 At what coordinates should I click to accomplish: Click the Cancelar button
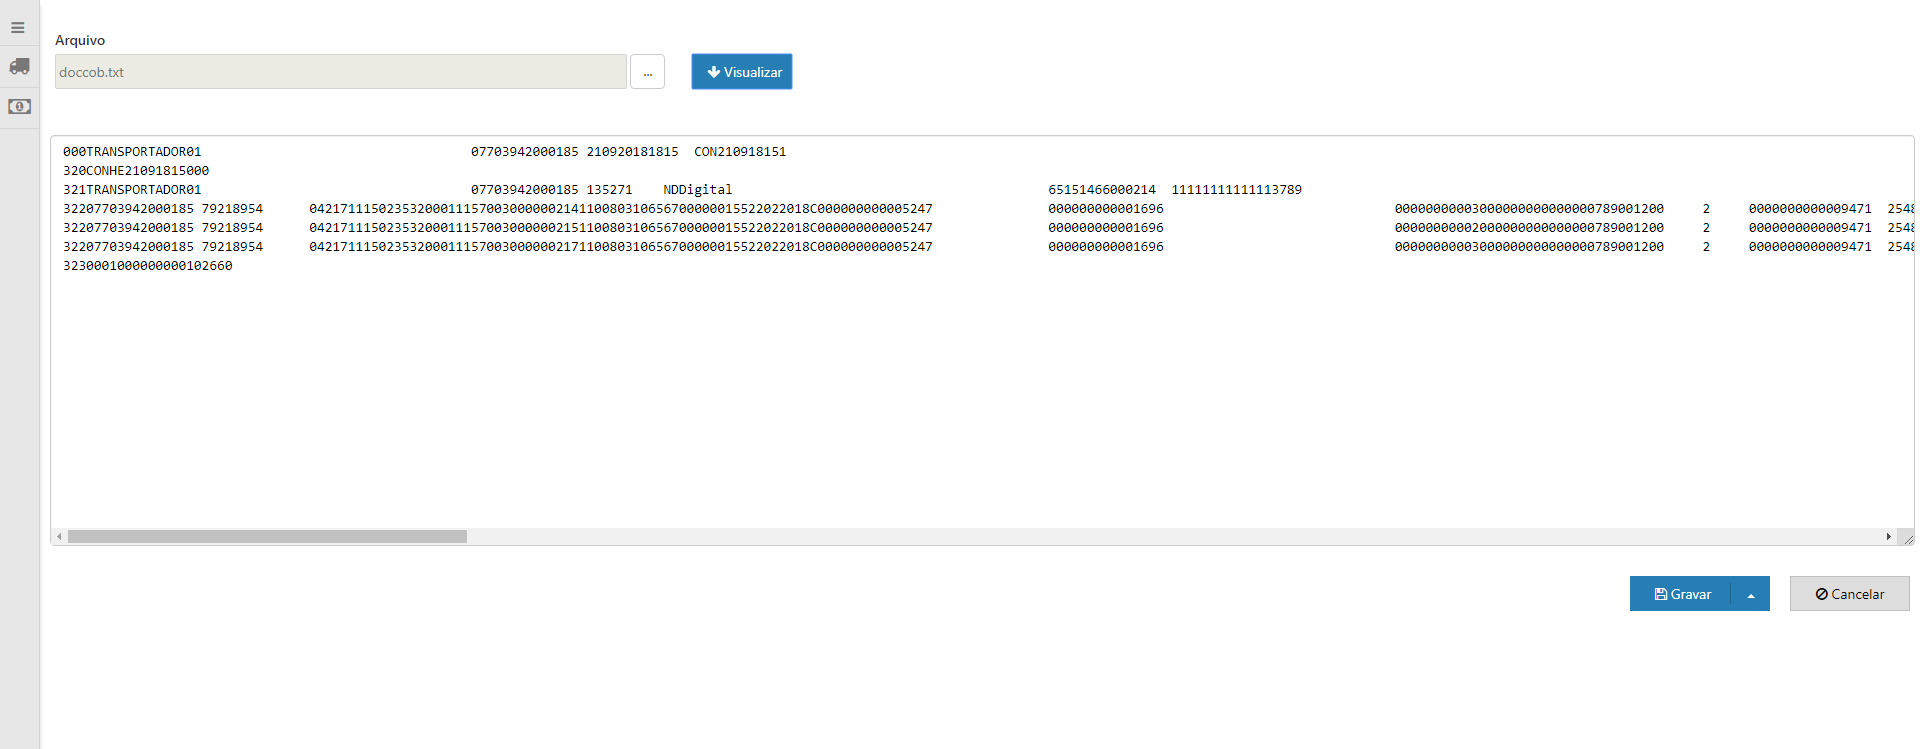tap(1849, 594)
